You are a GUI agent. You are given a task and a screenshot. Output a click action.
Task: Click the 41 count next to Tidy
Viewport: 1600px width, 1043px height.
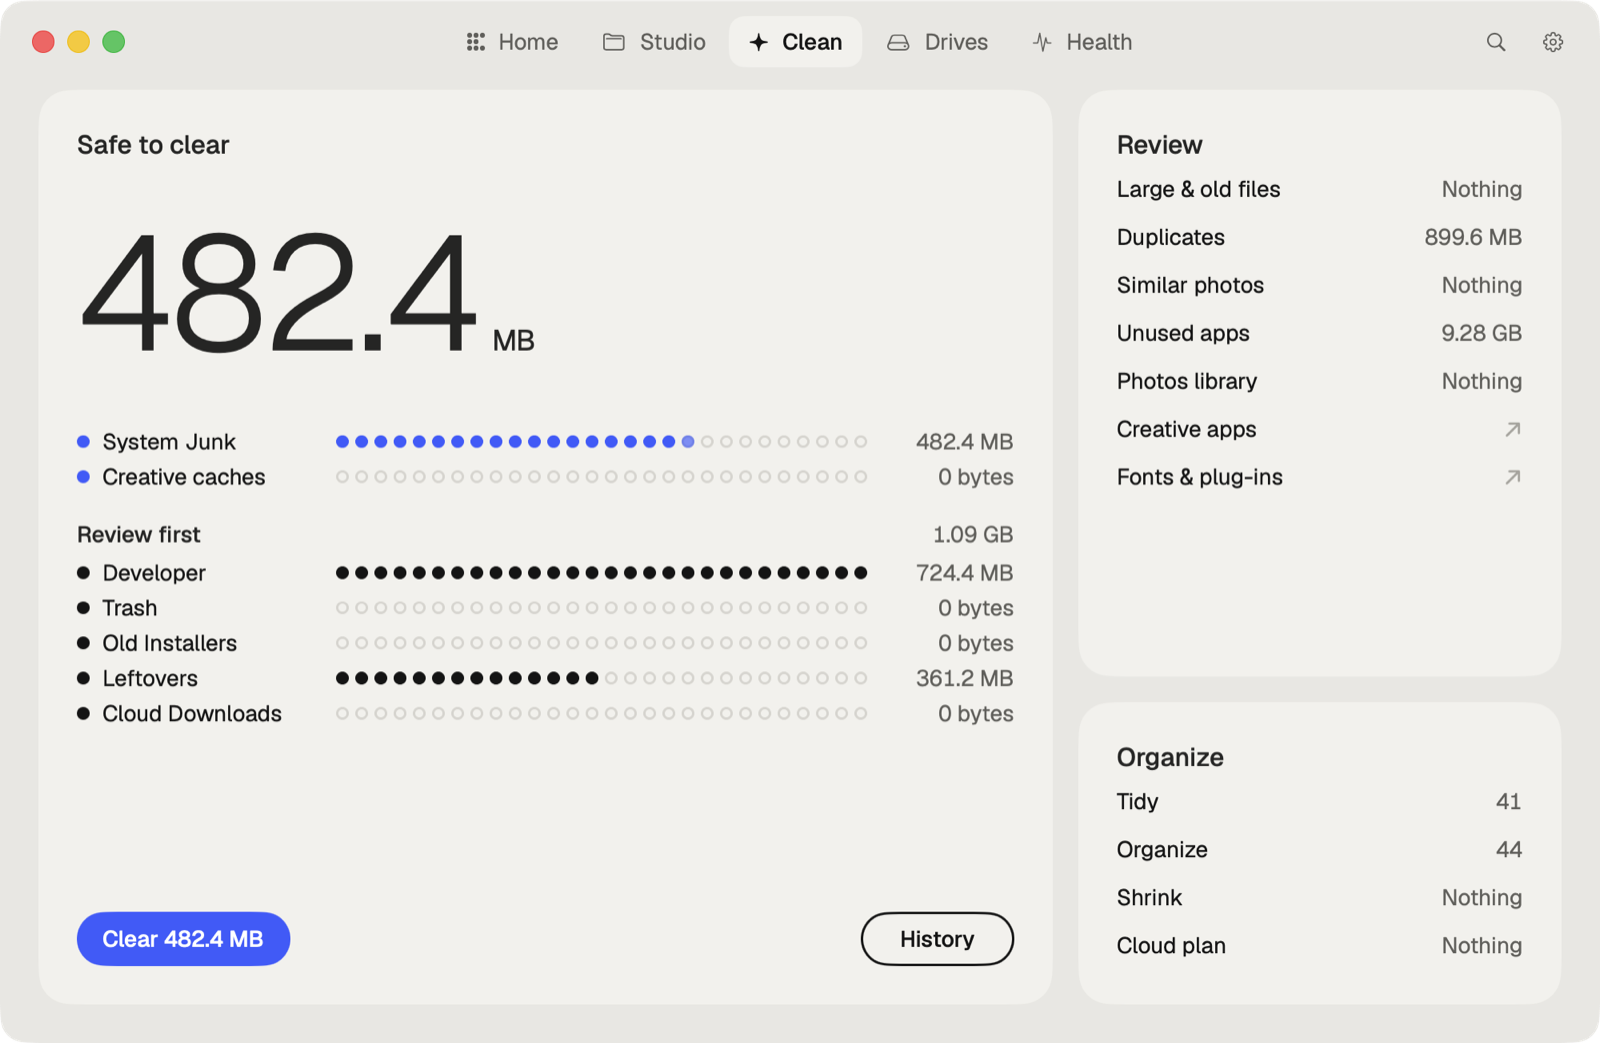coord(1508,801)
